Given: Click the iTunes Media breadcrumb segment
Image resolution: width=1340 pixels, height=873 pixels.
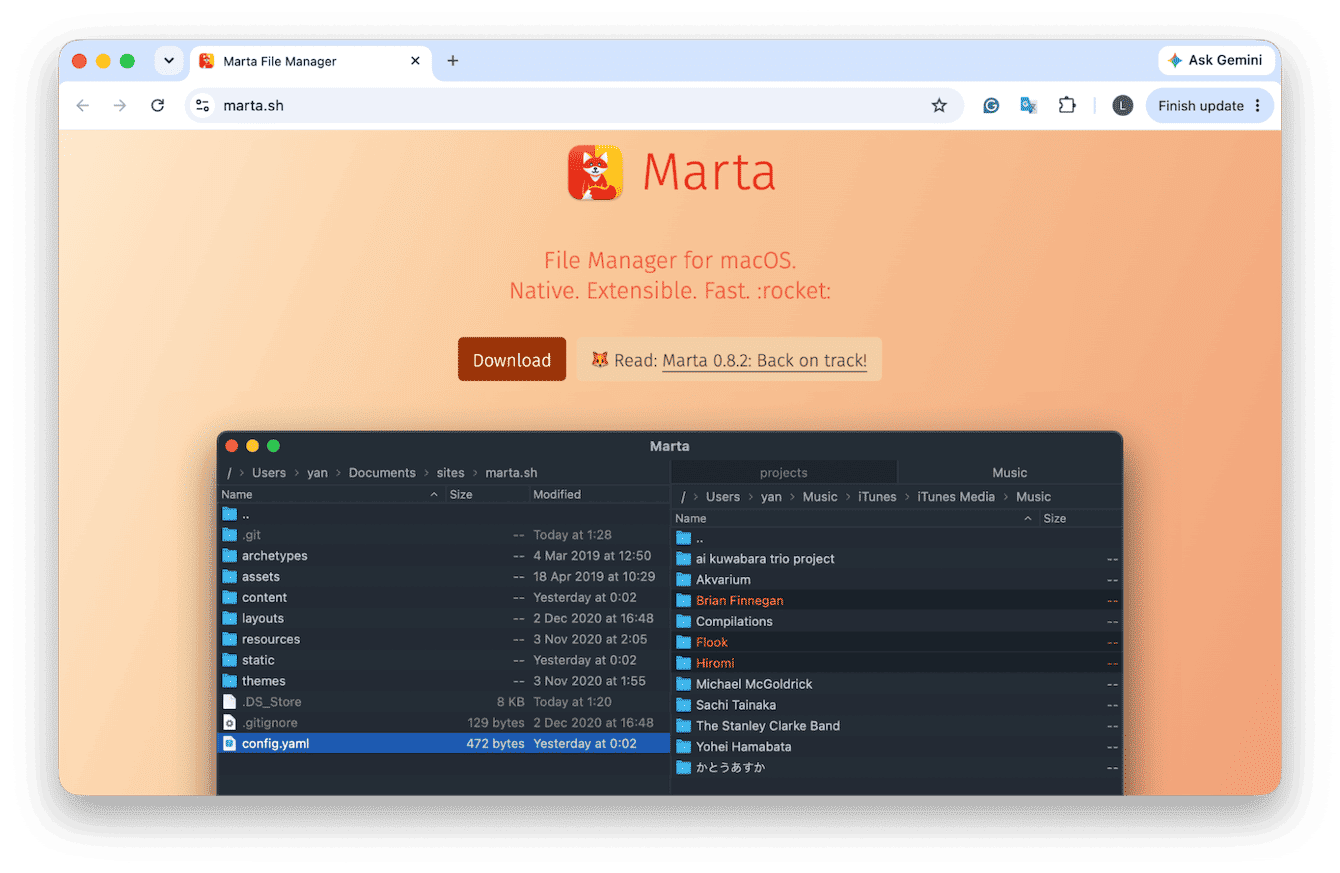Looking at the screenshot, I should click(x=956, y=497).
